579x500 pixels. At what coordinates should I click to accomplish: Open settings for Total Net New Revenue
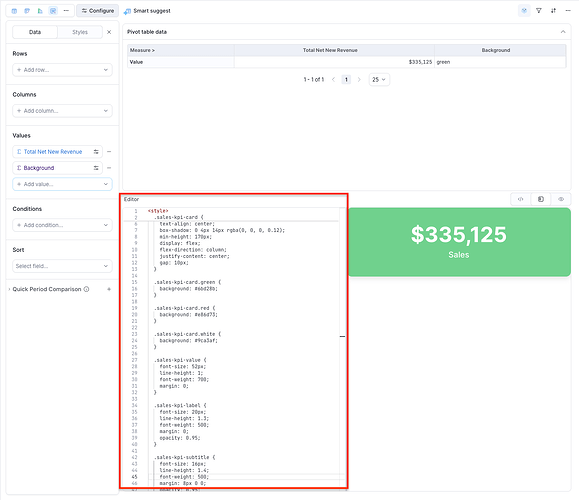[x=96, y=152]
